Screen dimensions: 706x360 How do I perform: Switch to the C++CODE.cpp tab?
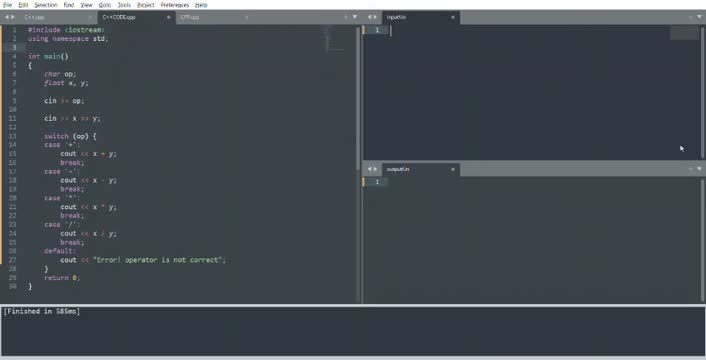tap(119, 17)
